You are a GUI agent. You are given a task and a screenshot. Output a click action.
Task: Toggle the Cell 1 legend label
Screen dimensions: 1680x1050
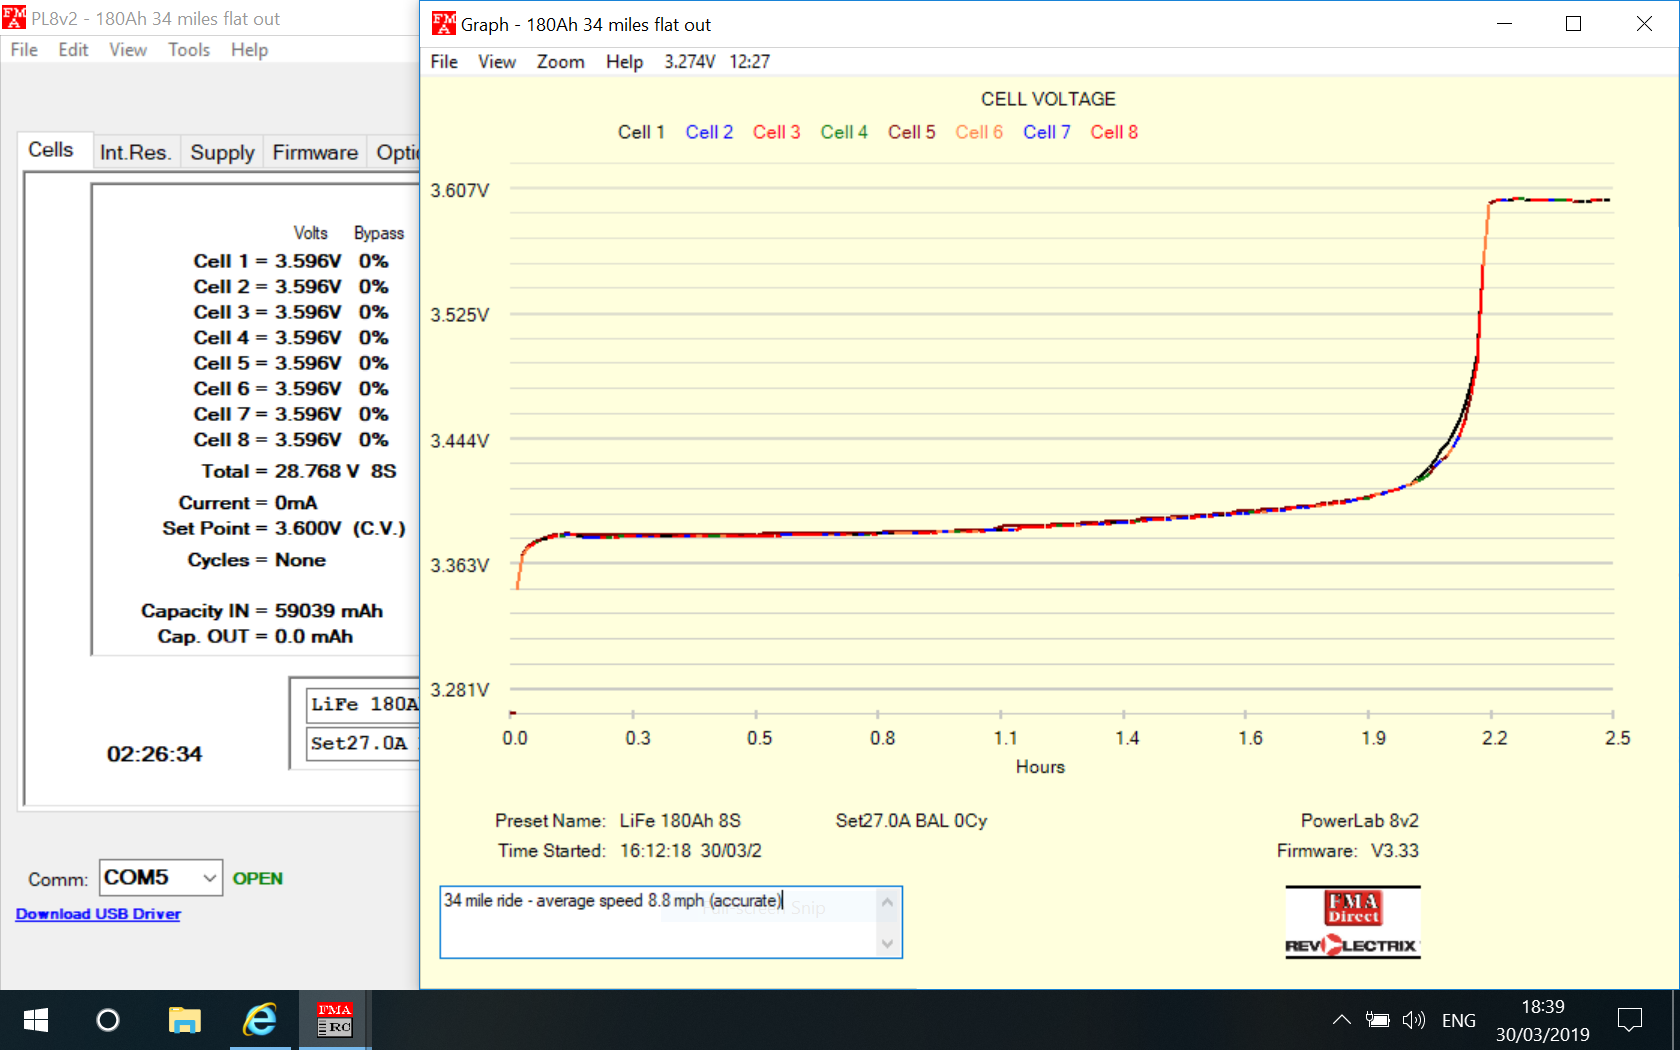641,132
